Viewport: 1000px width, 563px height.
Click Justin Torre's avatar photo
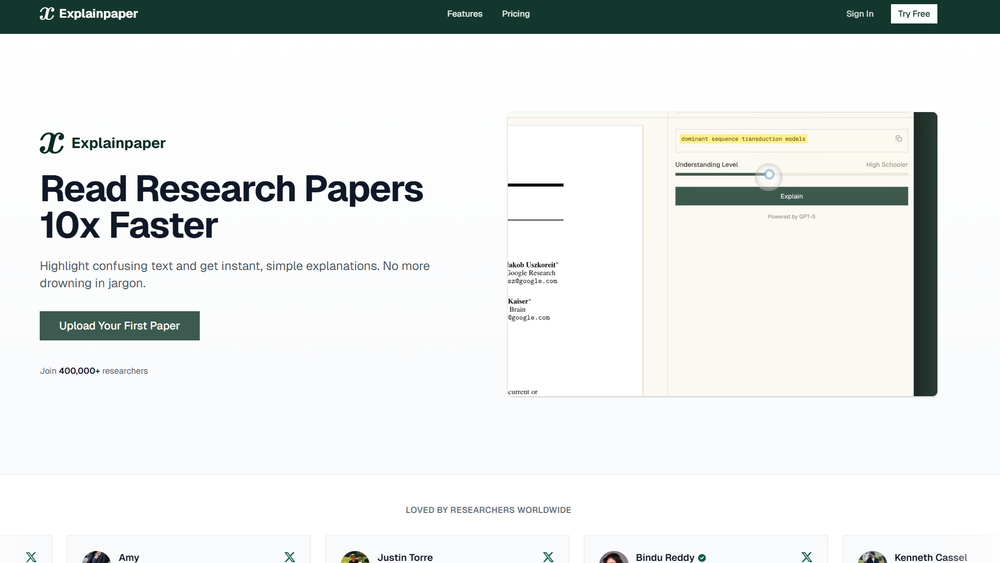click(355, 557)
